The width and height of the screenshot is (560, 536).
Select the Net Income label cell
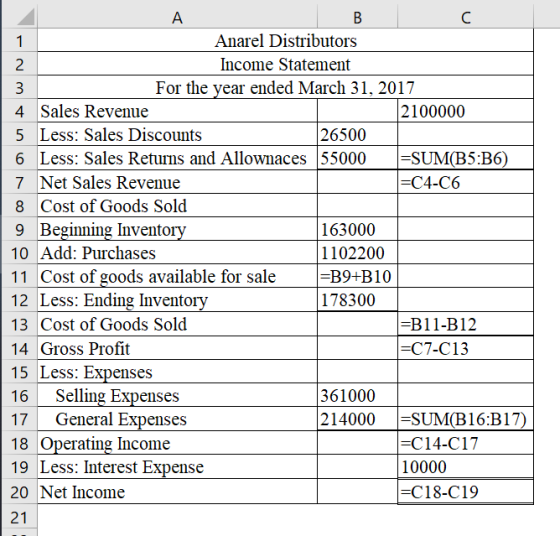coord(178,492)
